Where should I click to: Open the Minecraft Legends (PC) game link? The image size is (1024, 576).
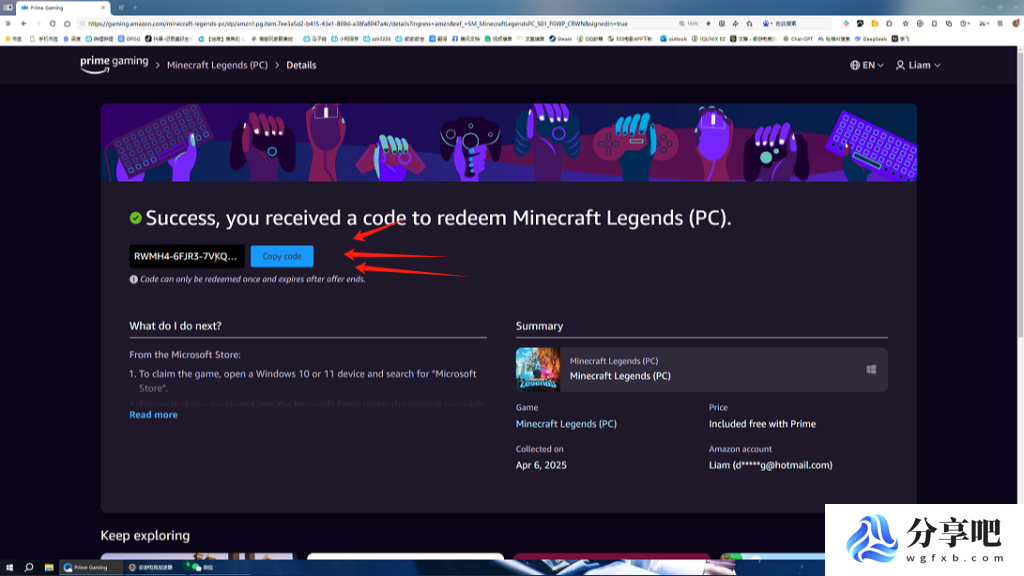[566, 424]
